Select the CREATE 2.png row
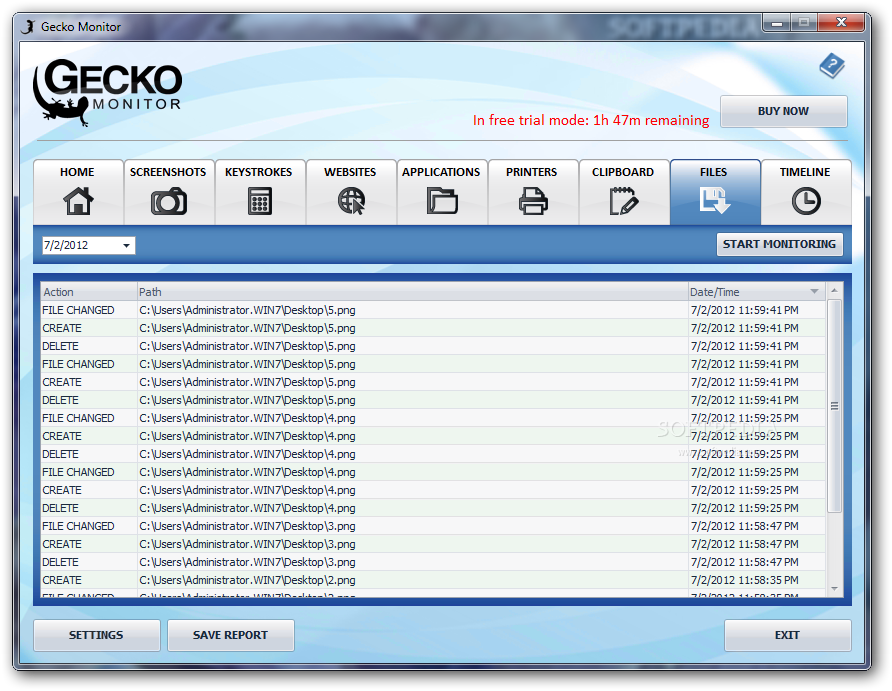Image resolution: width=892 pixels, height=691 pixels. point(433,580)
